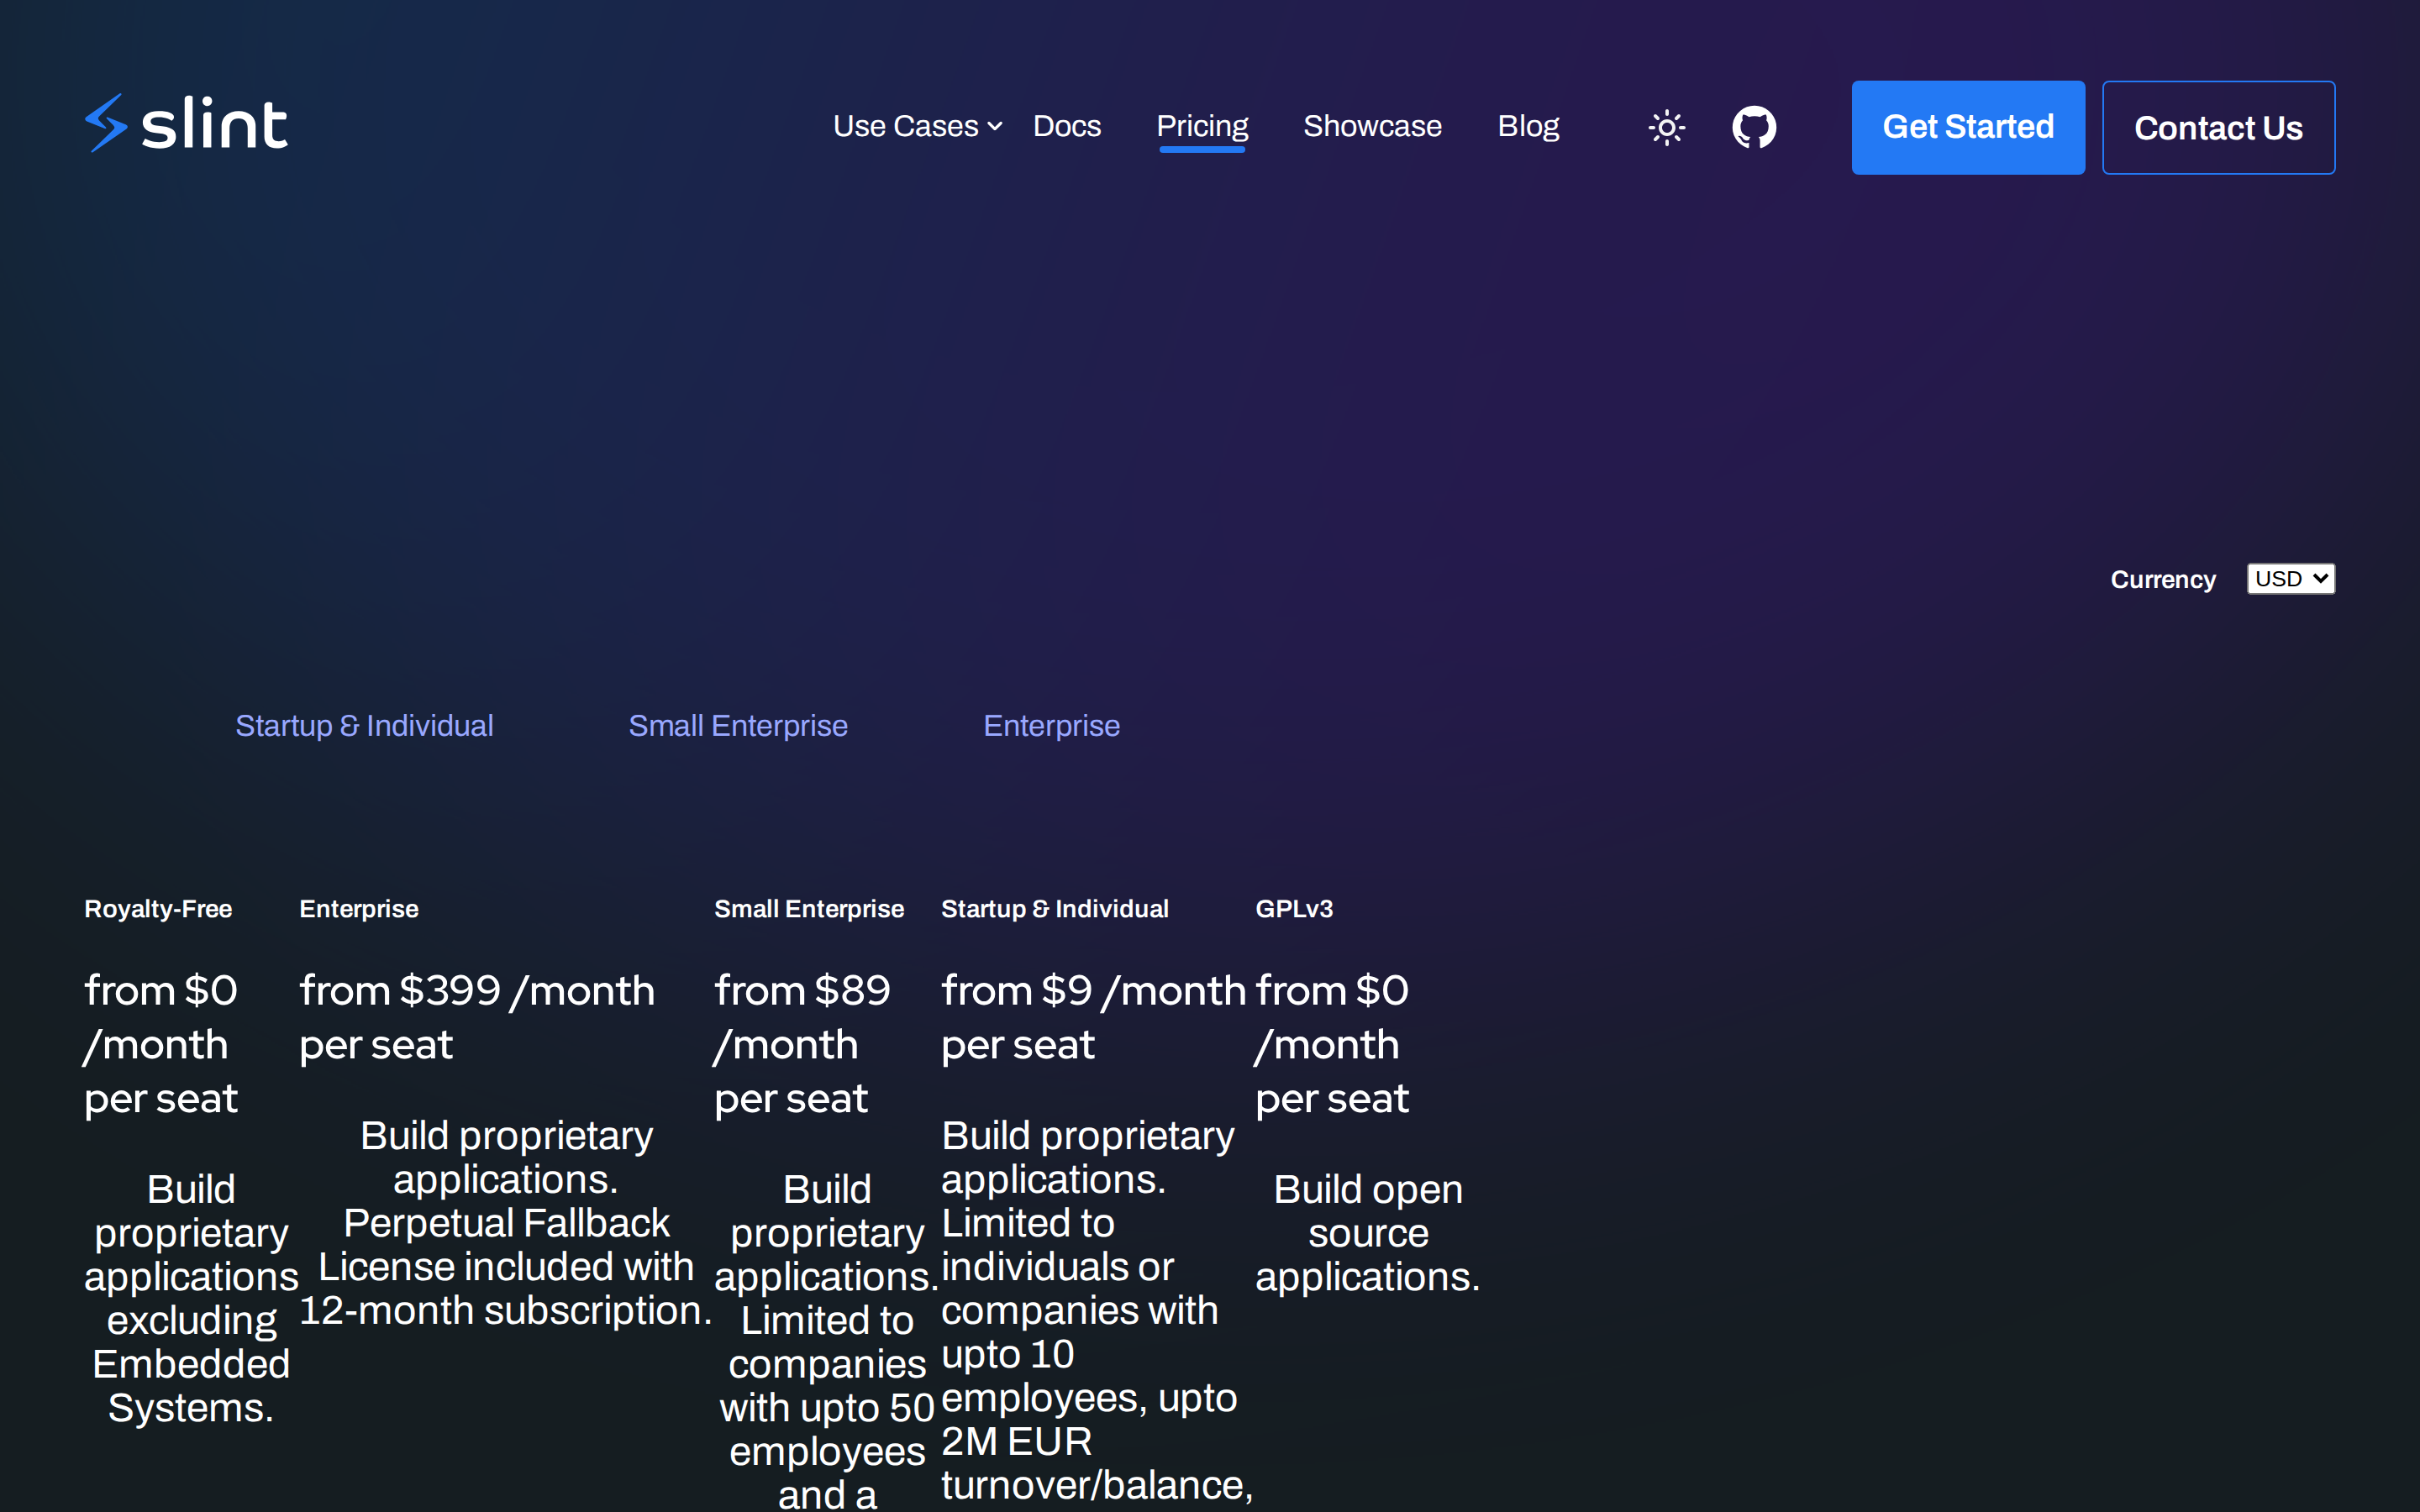Image resolution: width=2420 pixels, height=1512 pixels.
Task: Toggle the light/dark theme sun icon
Action: (x=1666, y=127)
